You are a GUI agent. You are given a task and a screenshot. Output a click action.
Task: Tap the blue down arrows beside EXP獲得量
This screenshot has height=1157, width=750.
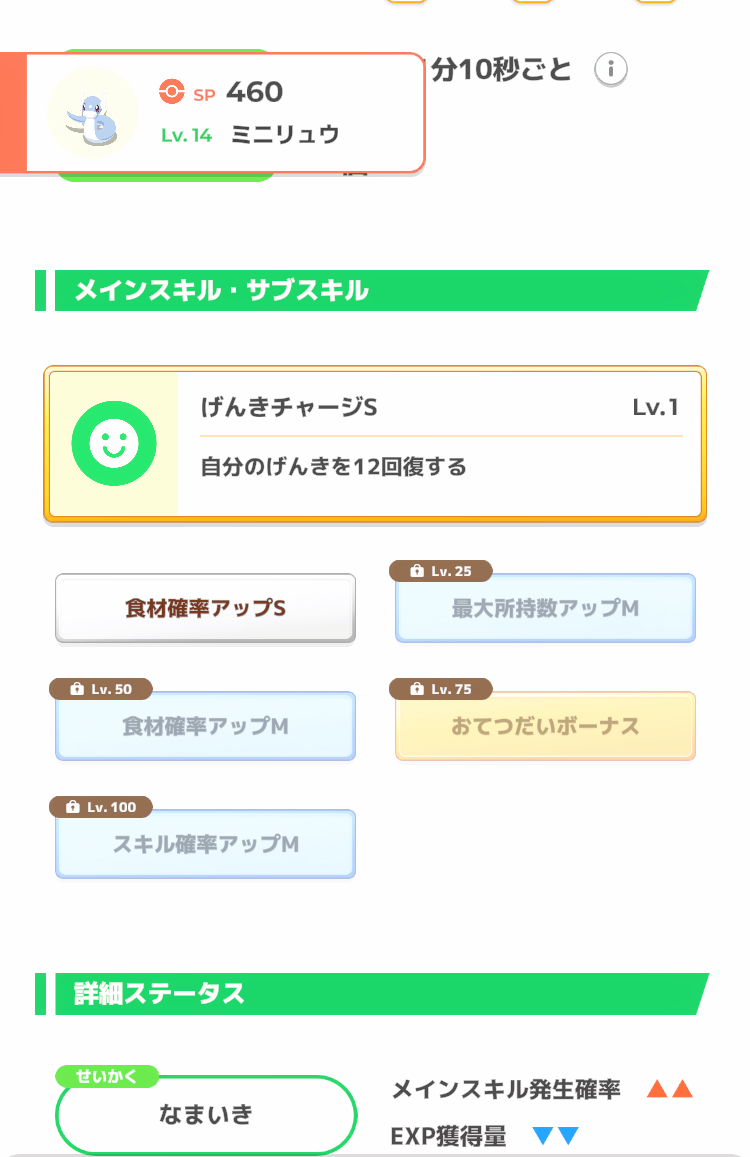click(556, 1136)
